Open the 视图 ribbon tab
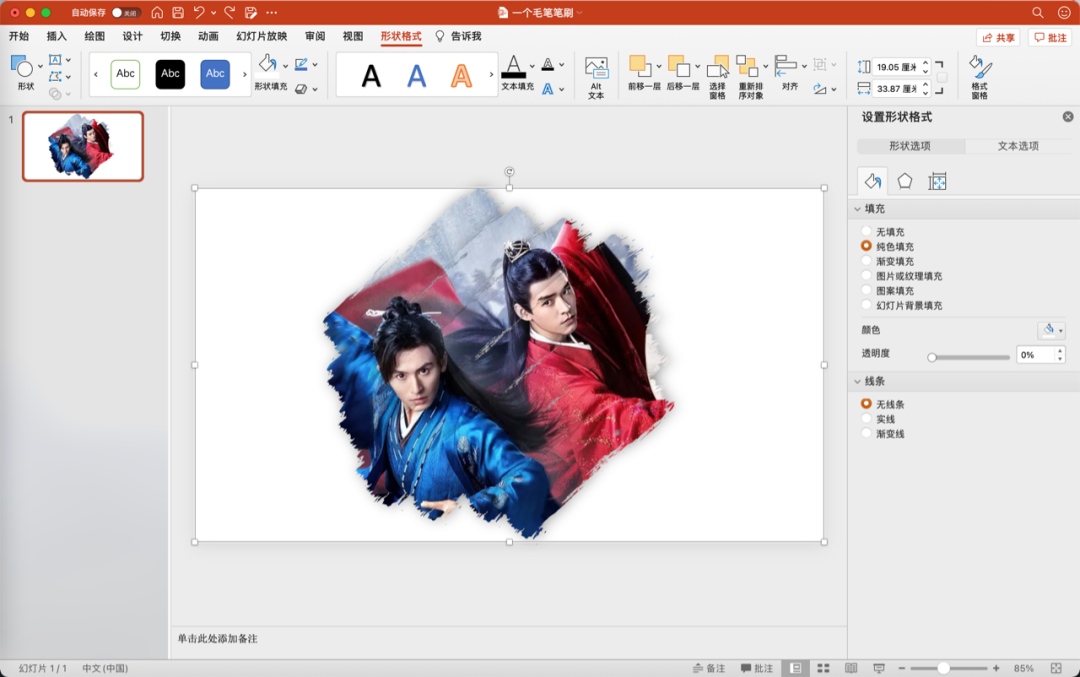 (x=353, y=37)
